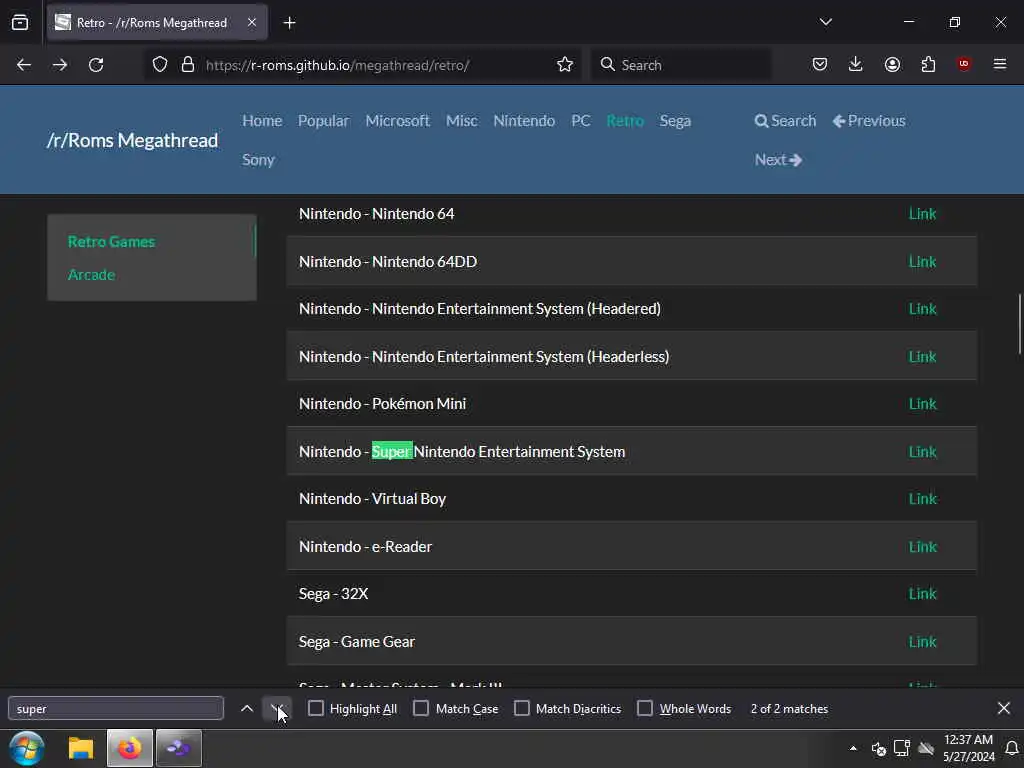Open the Extensions puzzle icon

tap(928, 64)
